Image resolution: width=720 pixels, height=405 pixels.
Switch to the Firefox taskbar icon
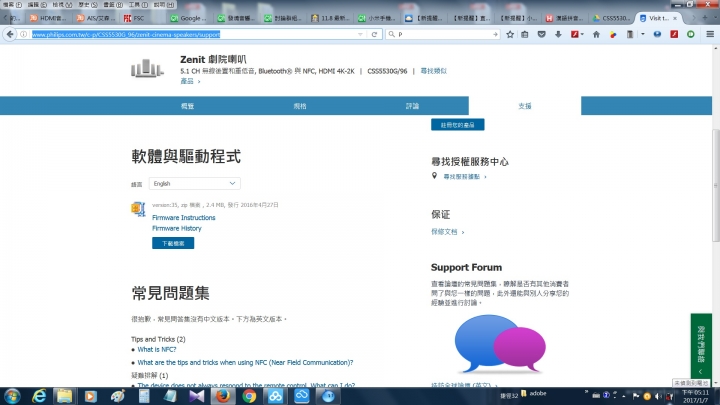point(223,396)
